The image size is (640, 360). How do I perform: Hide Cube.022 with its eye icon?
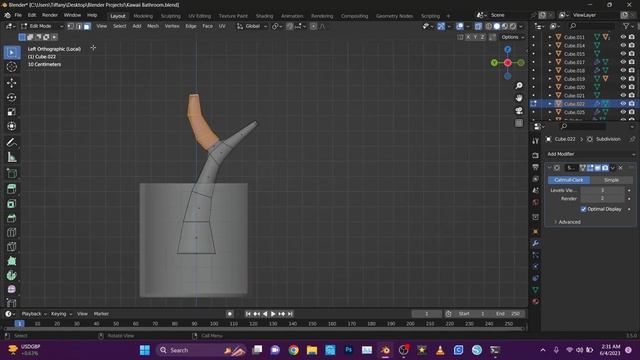(623, 104)
